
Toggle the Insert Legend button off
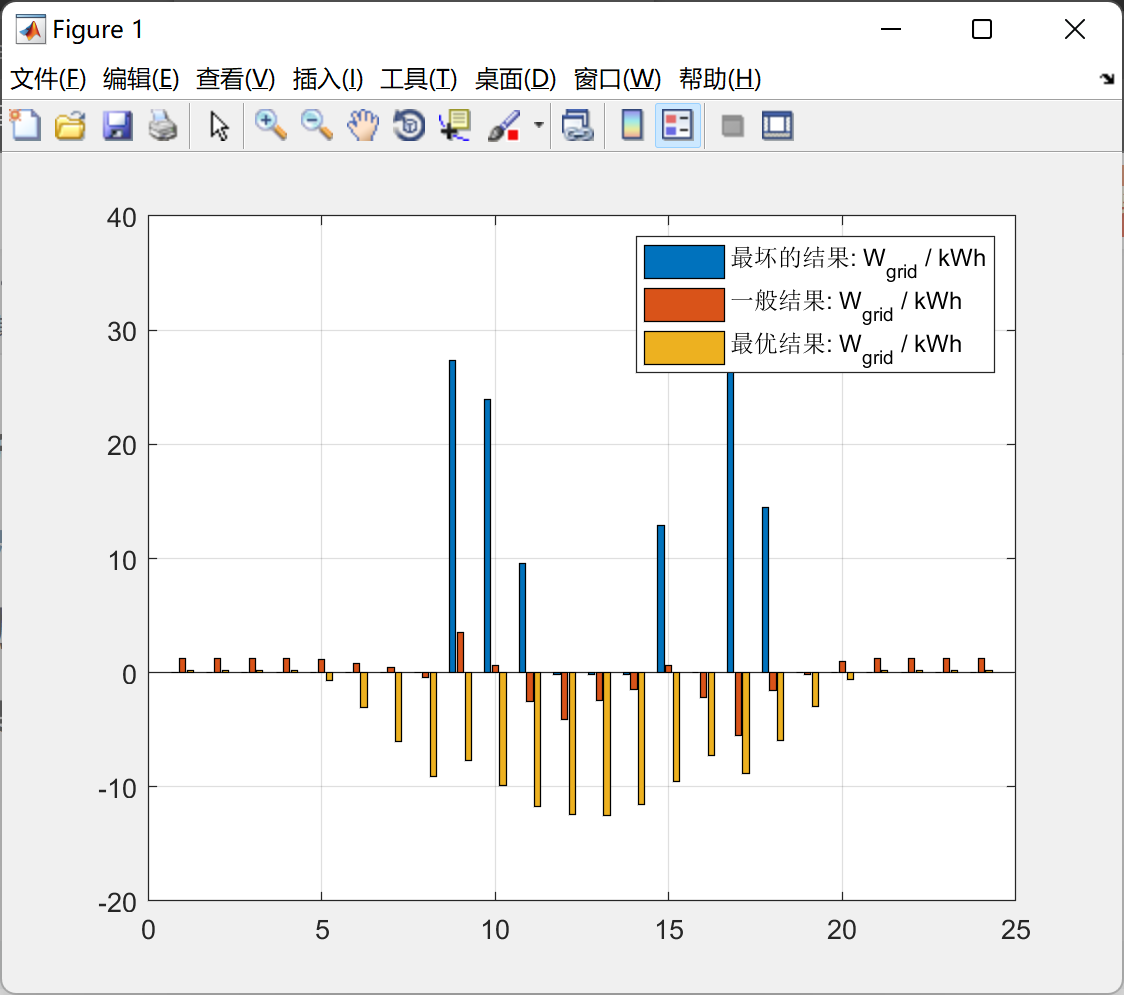678,126
